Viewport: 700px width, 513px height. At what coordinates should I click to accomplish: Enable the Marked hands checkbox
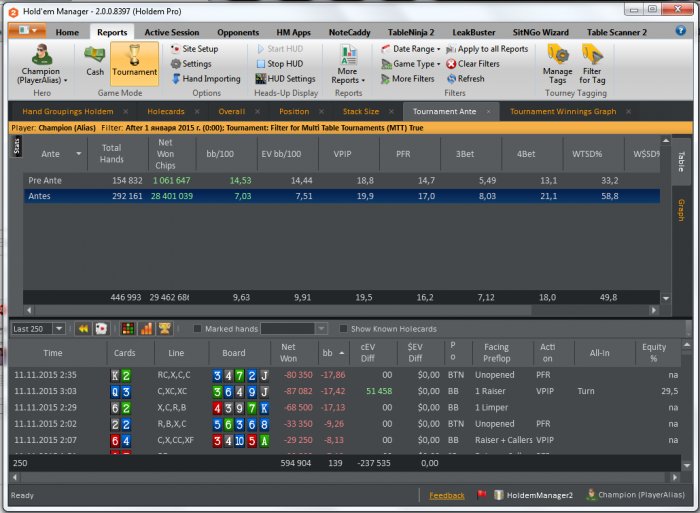[x=197, y=328]
